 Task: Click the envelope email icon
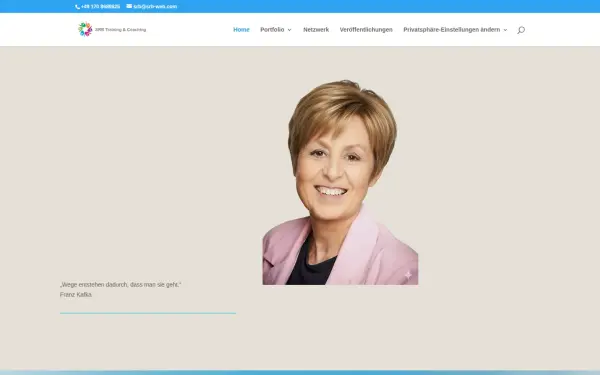click(129, 6)
